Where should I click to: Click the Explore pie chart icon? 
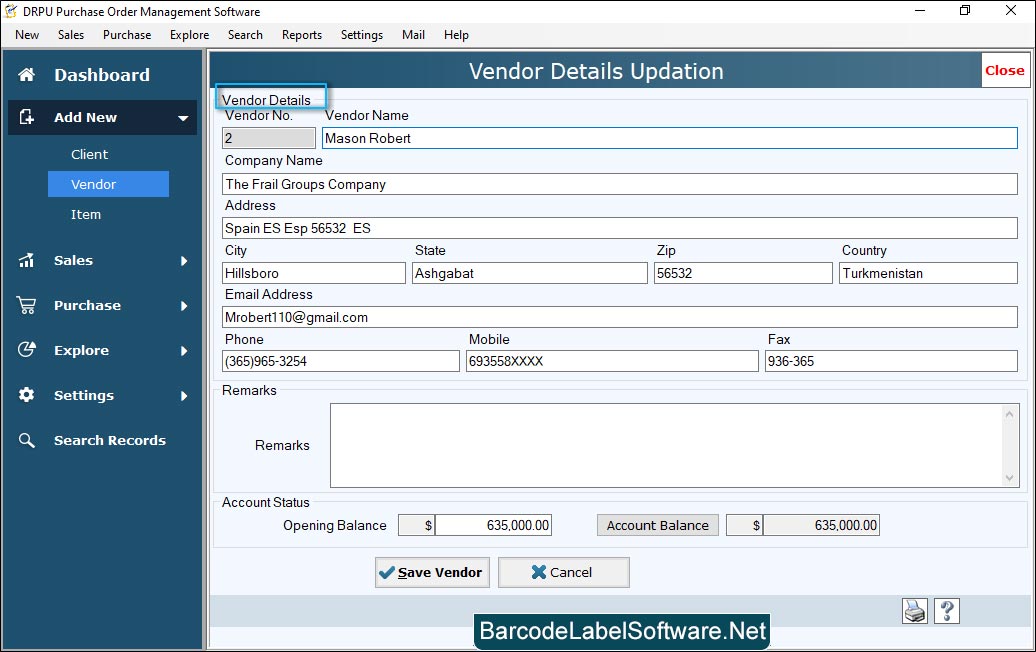coord(27,350)
